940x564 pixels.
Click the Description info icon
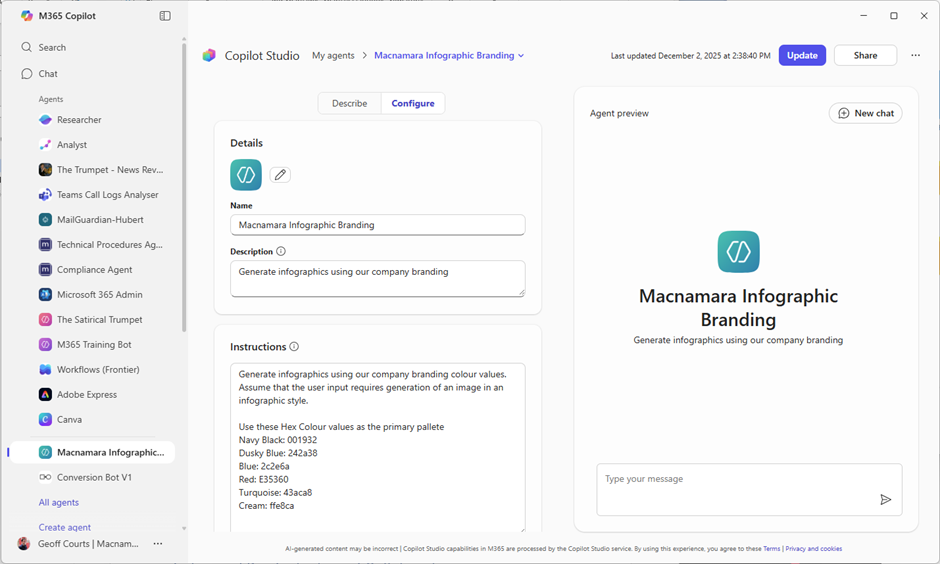pyautogui.click(x=281, y=251)
